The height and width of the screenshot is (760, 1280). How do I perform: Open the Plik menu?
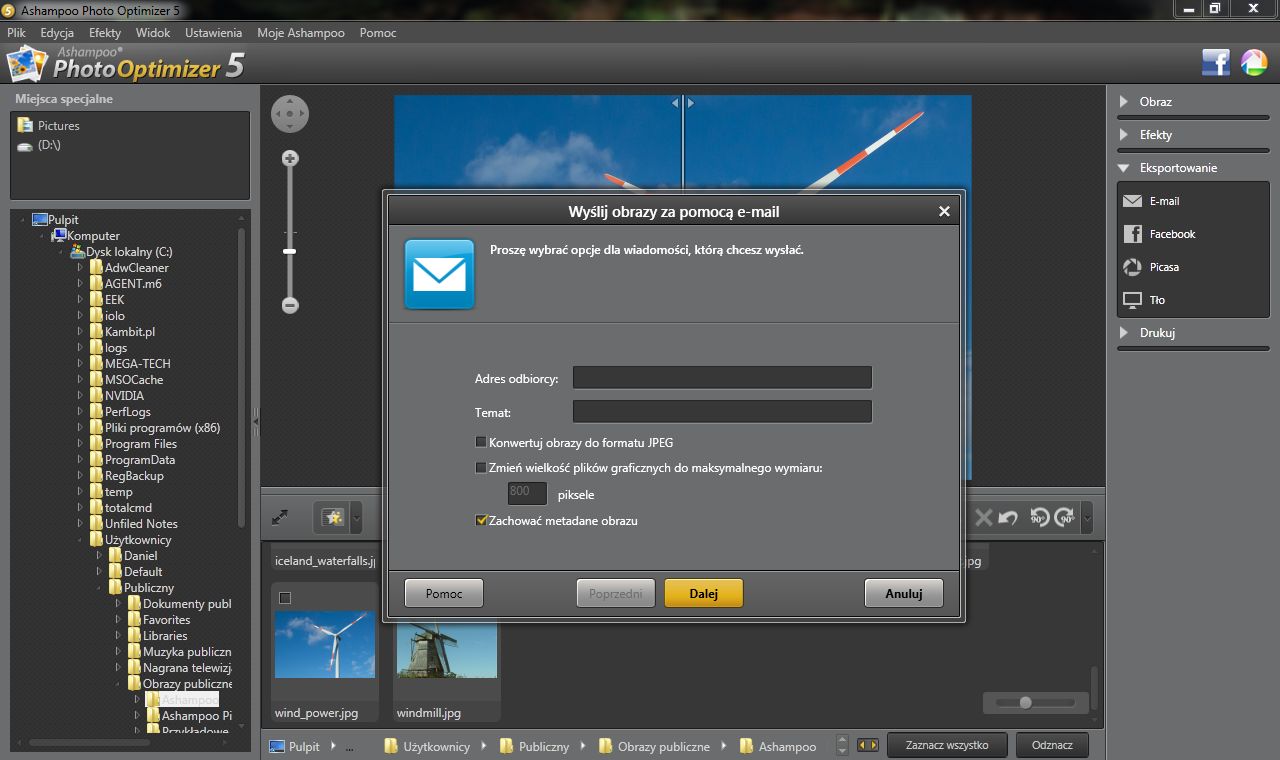click(x=16, y=33)
